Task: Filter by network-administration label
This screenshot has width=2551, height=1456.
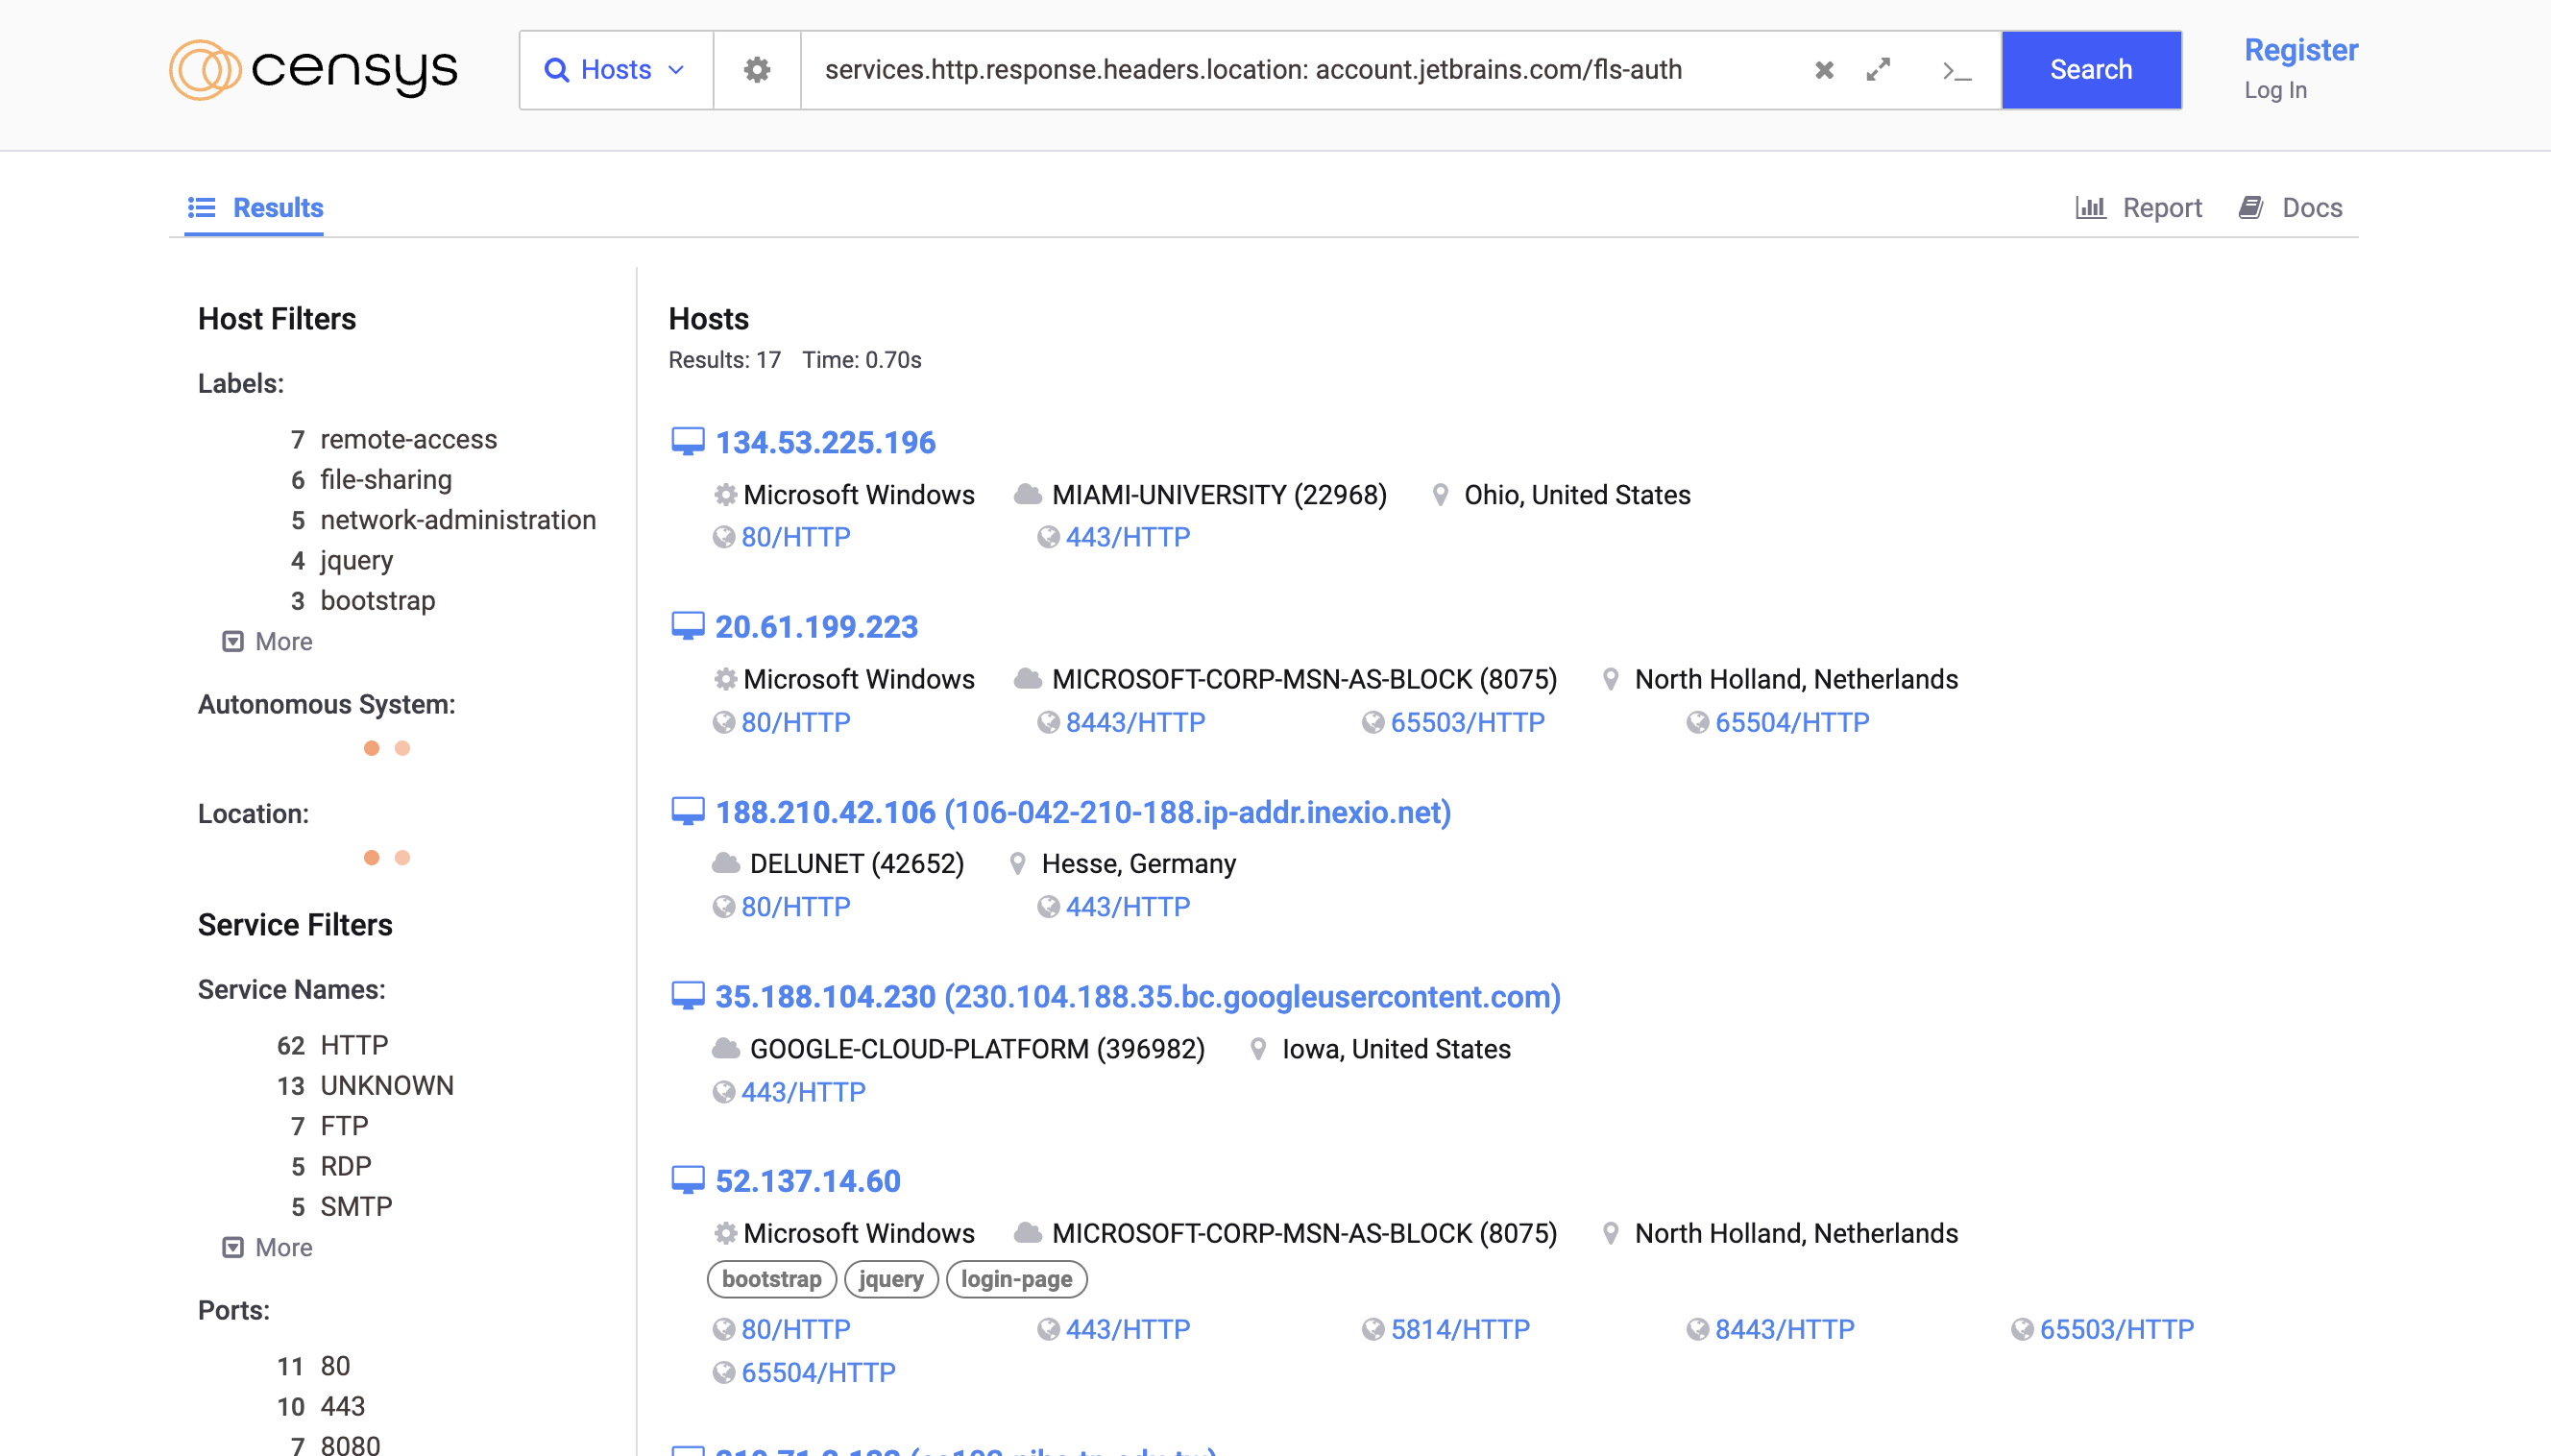Action: click(x=457, y=520)
